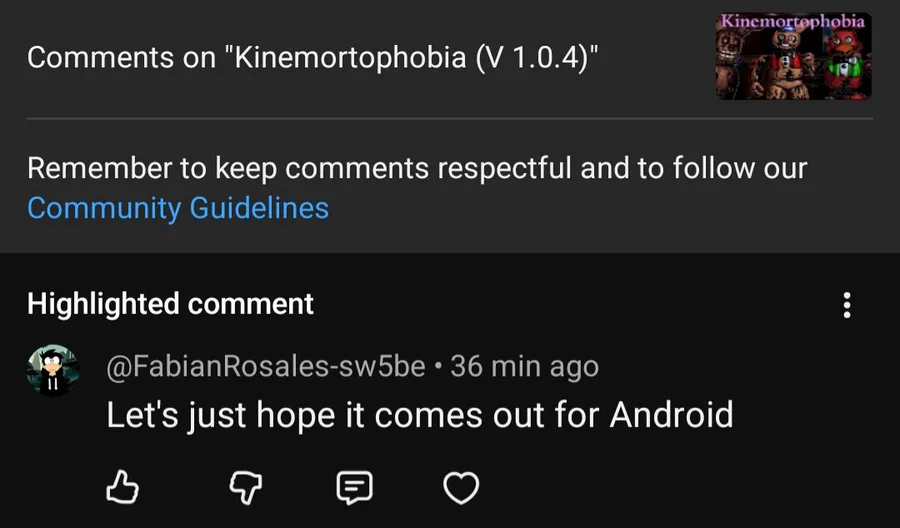Heart the highlighted comment
The height and width of the screenshot is (528, 900).
[460, 487]
